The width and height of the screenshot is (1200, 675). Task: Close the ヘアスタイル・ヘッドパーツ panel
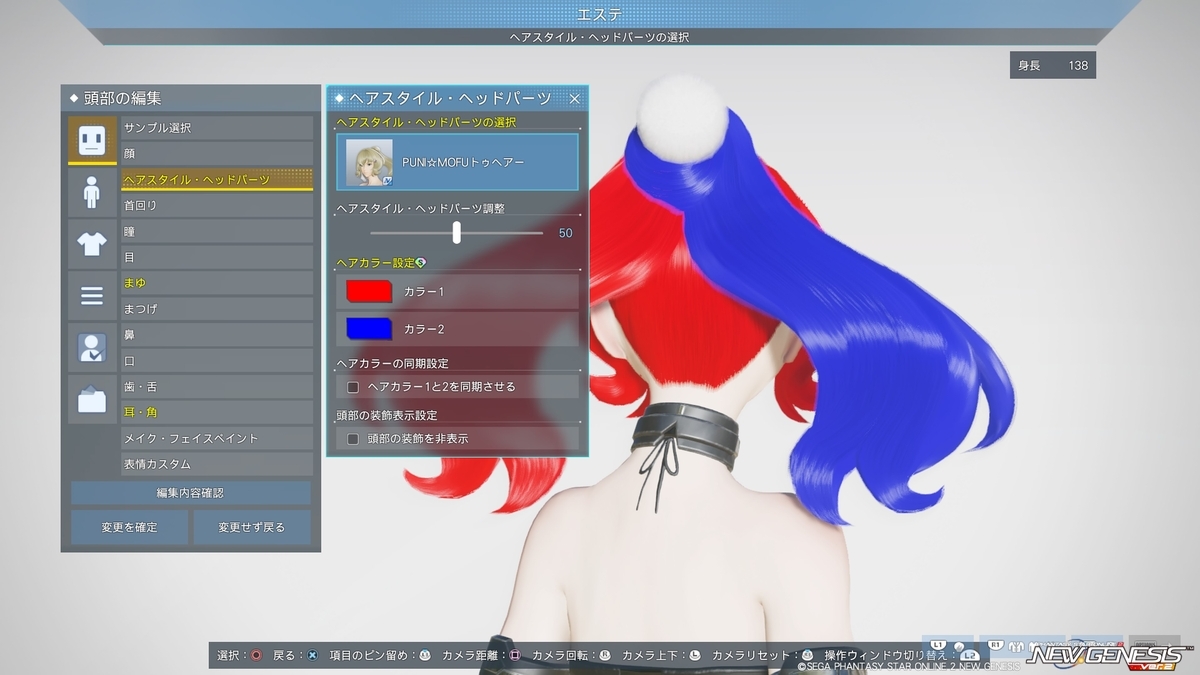pyautogui.click(x=575, y=99)
